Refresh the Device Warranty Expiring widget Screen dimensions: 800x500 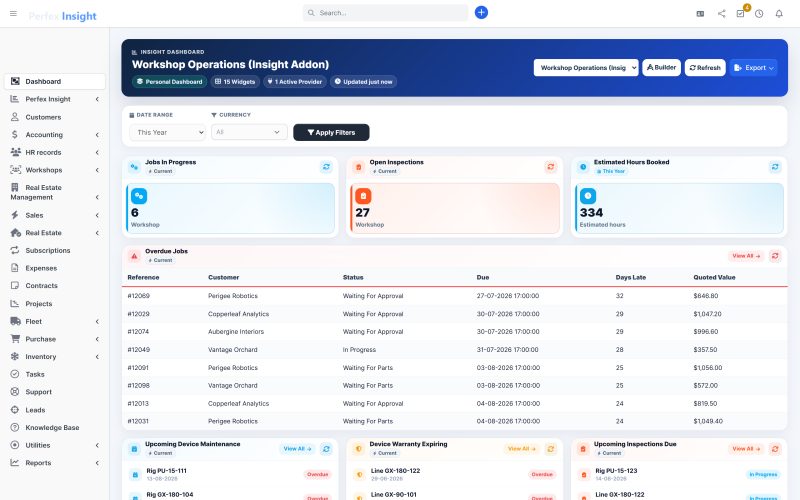551,448
